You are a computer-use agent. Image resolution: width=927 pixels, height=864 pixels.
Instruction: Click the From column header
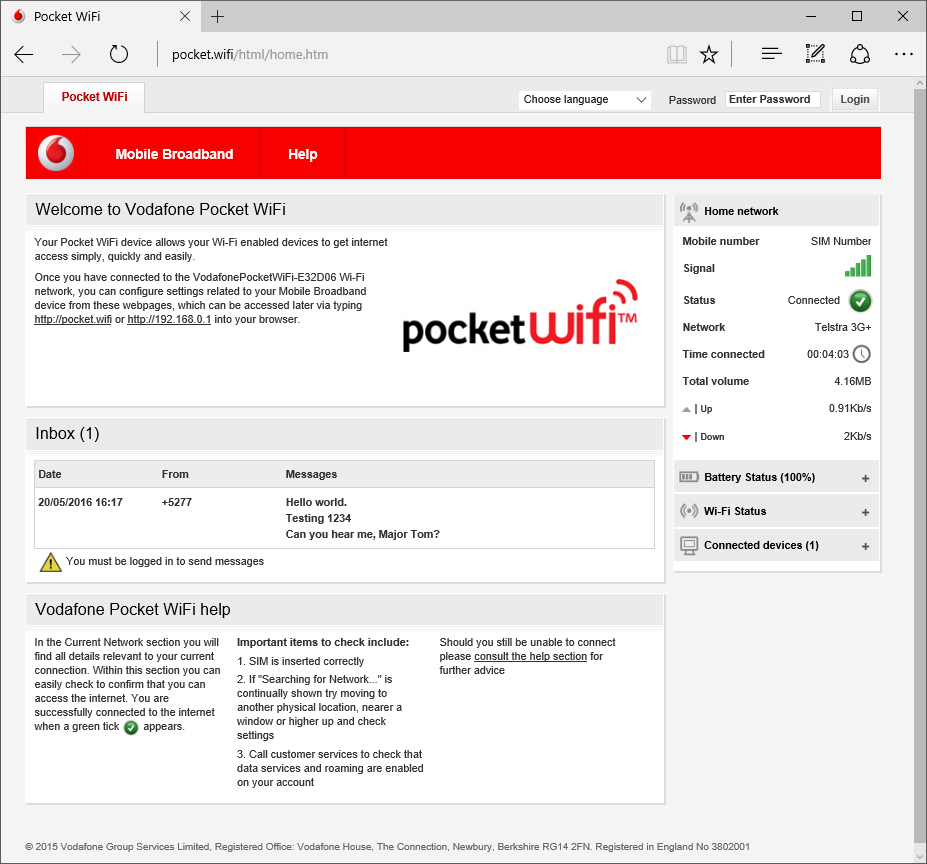(175, 474)
